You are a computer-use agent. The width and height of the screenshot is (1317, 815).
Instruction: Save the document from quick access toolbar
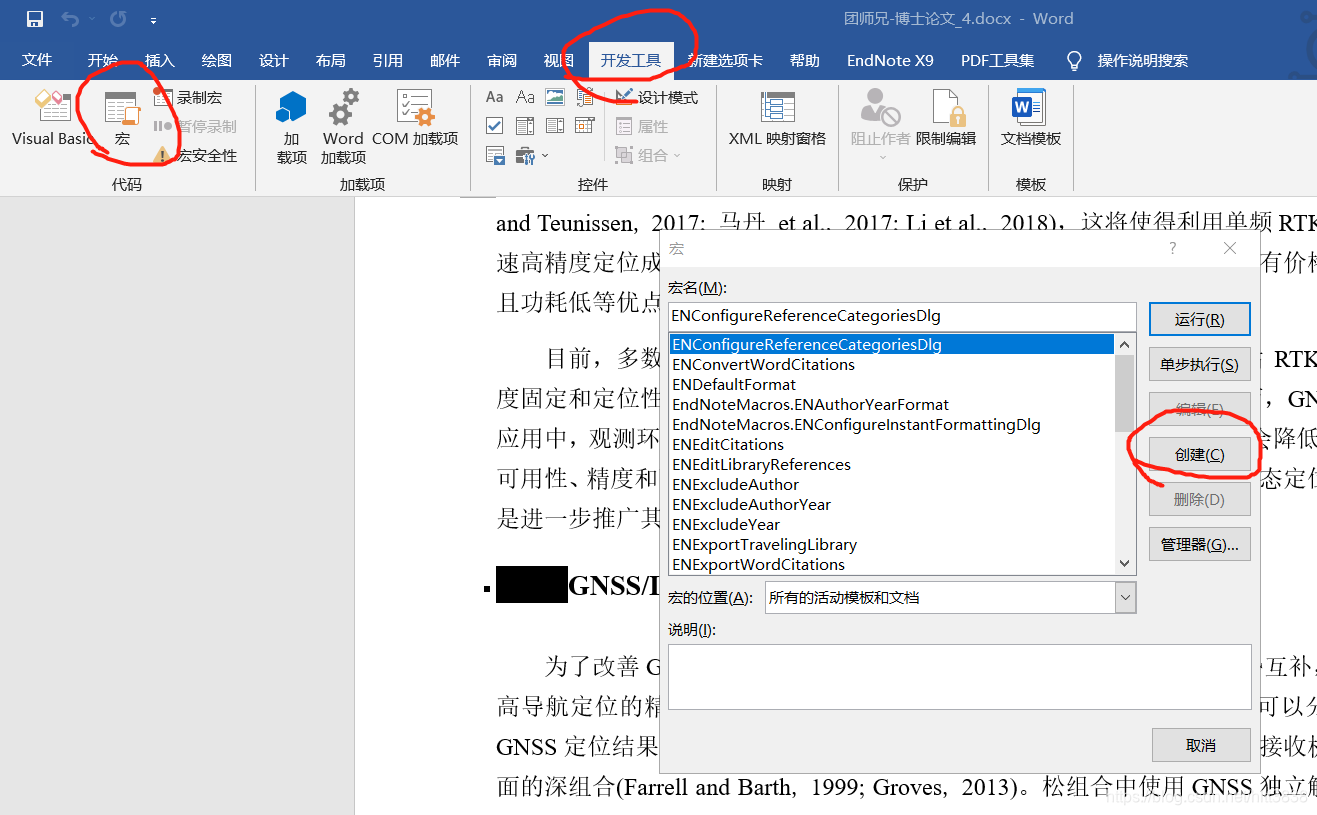click(x=35, y=19)
